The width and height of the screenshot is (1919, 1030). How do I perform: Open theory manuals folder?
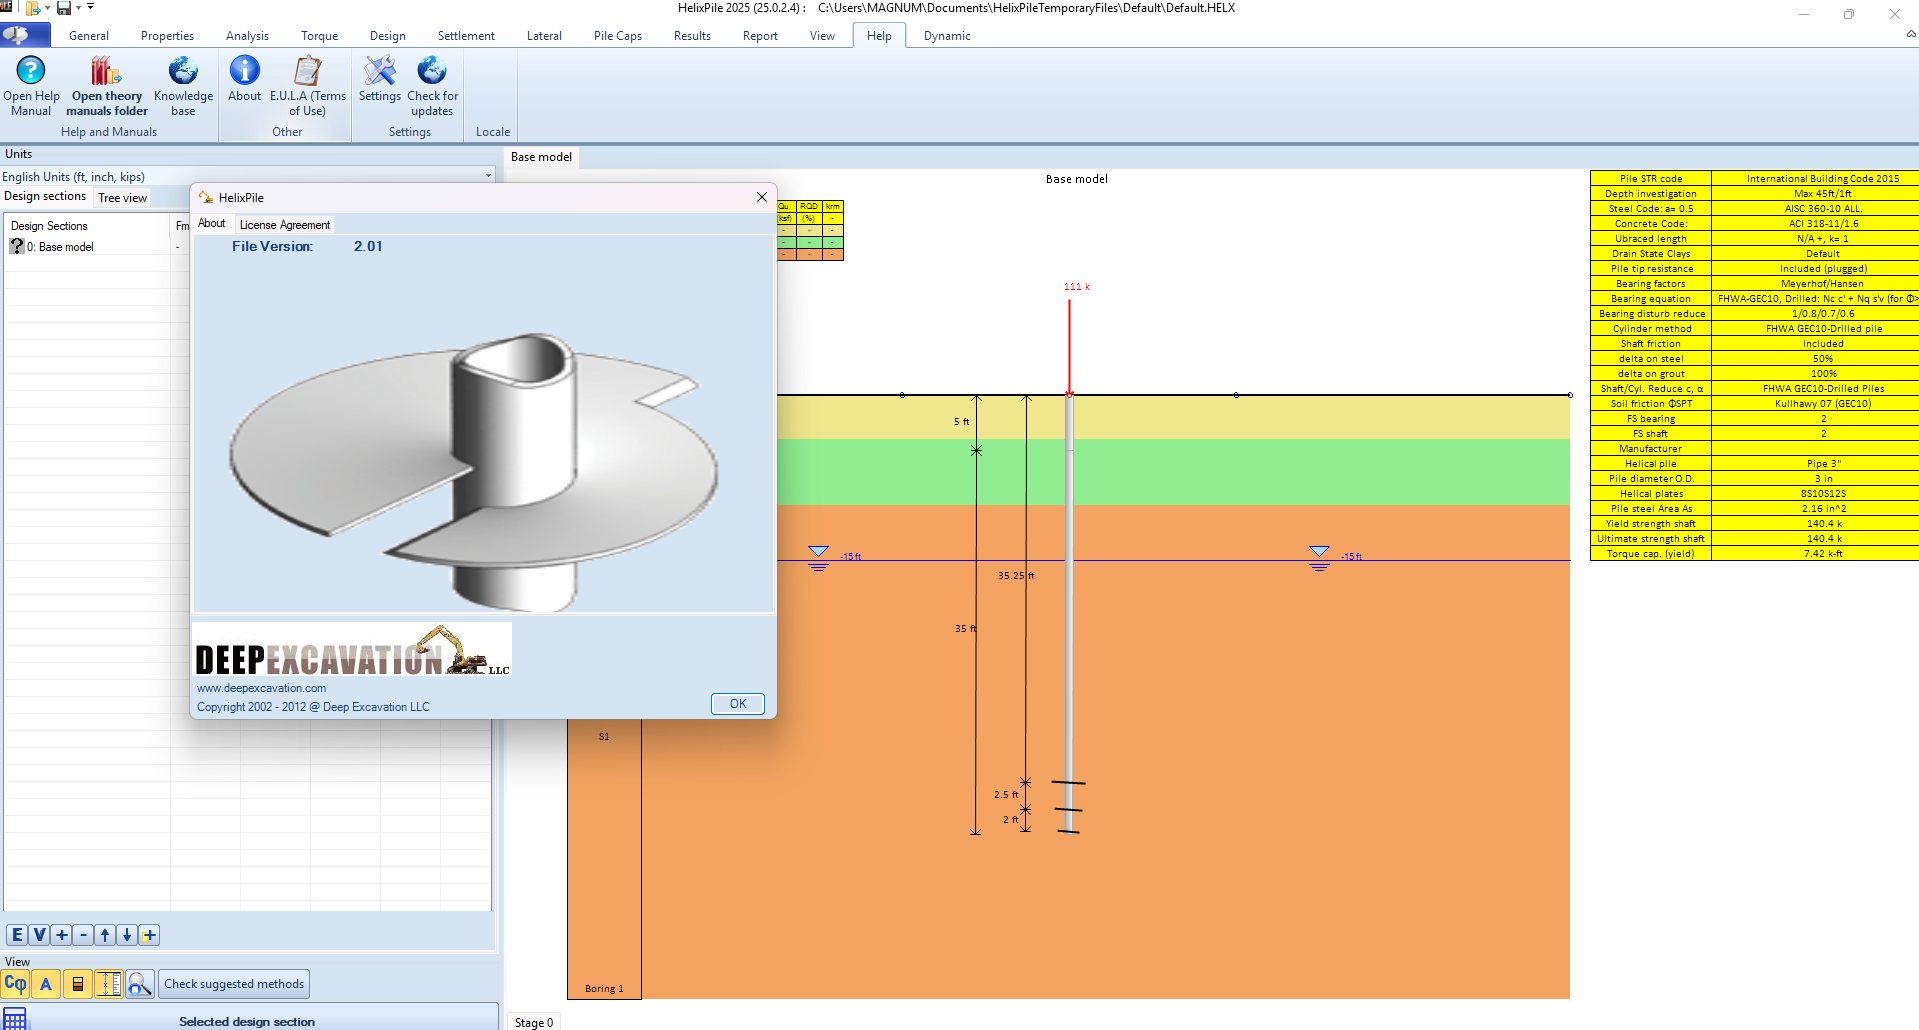[x=107, y=86]
